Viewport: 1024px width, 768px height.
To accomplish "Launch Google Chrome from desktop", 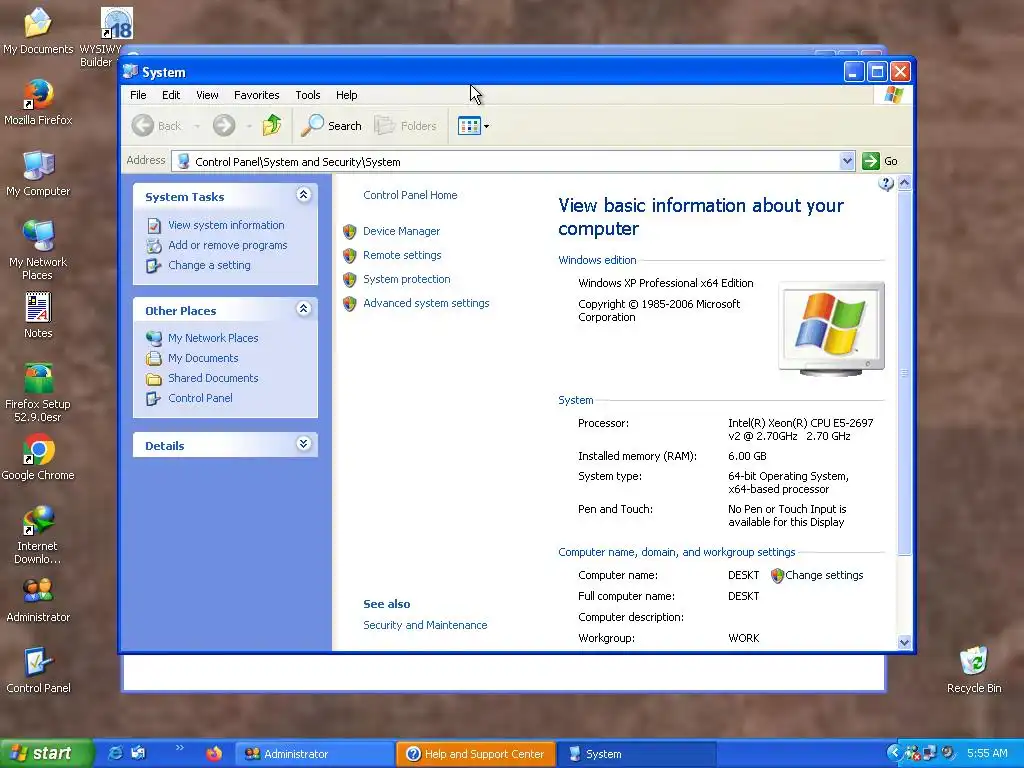I will point(38,457).
